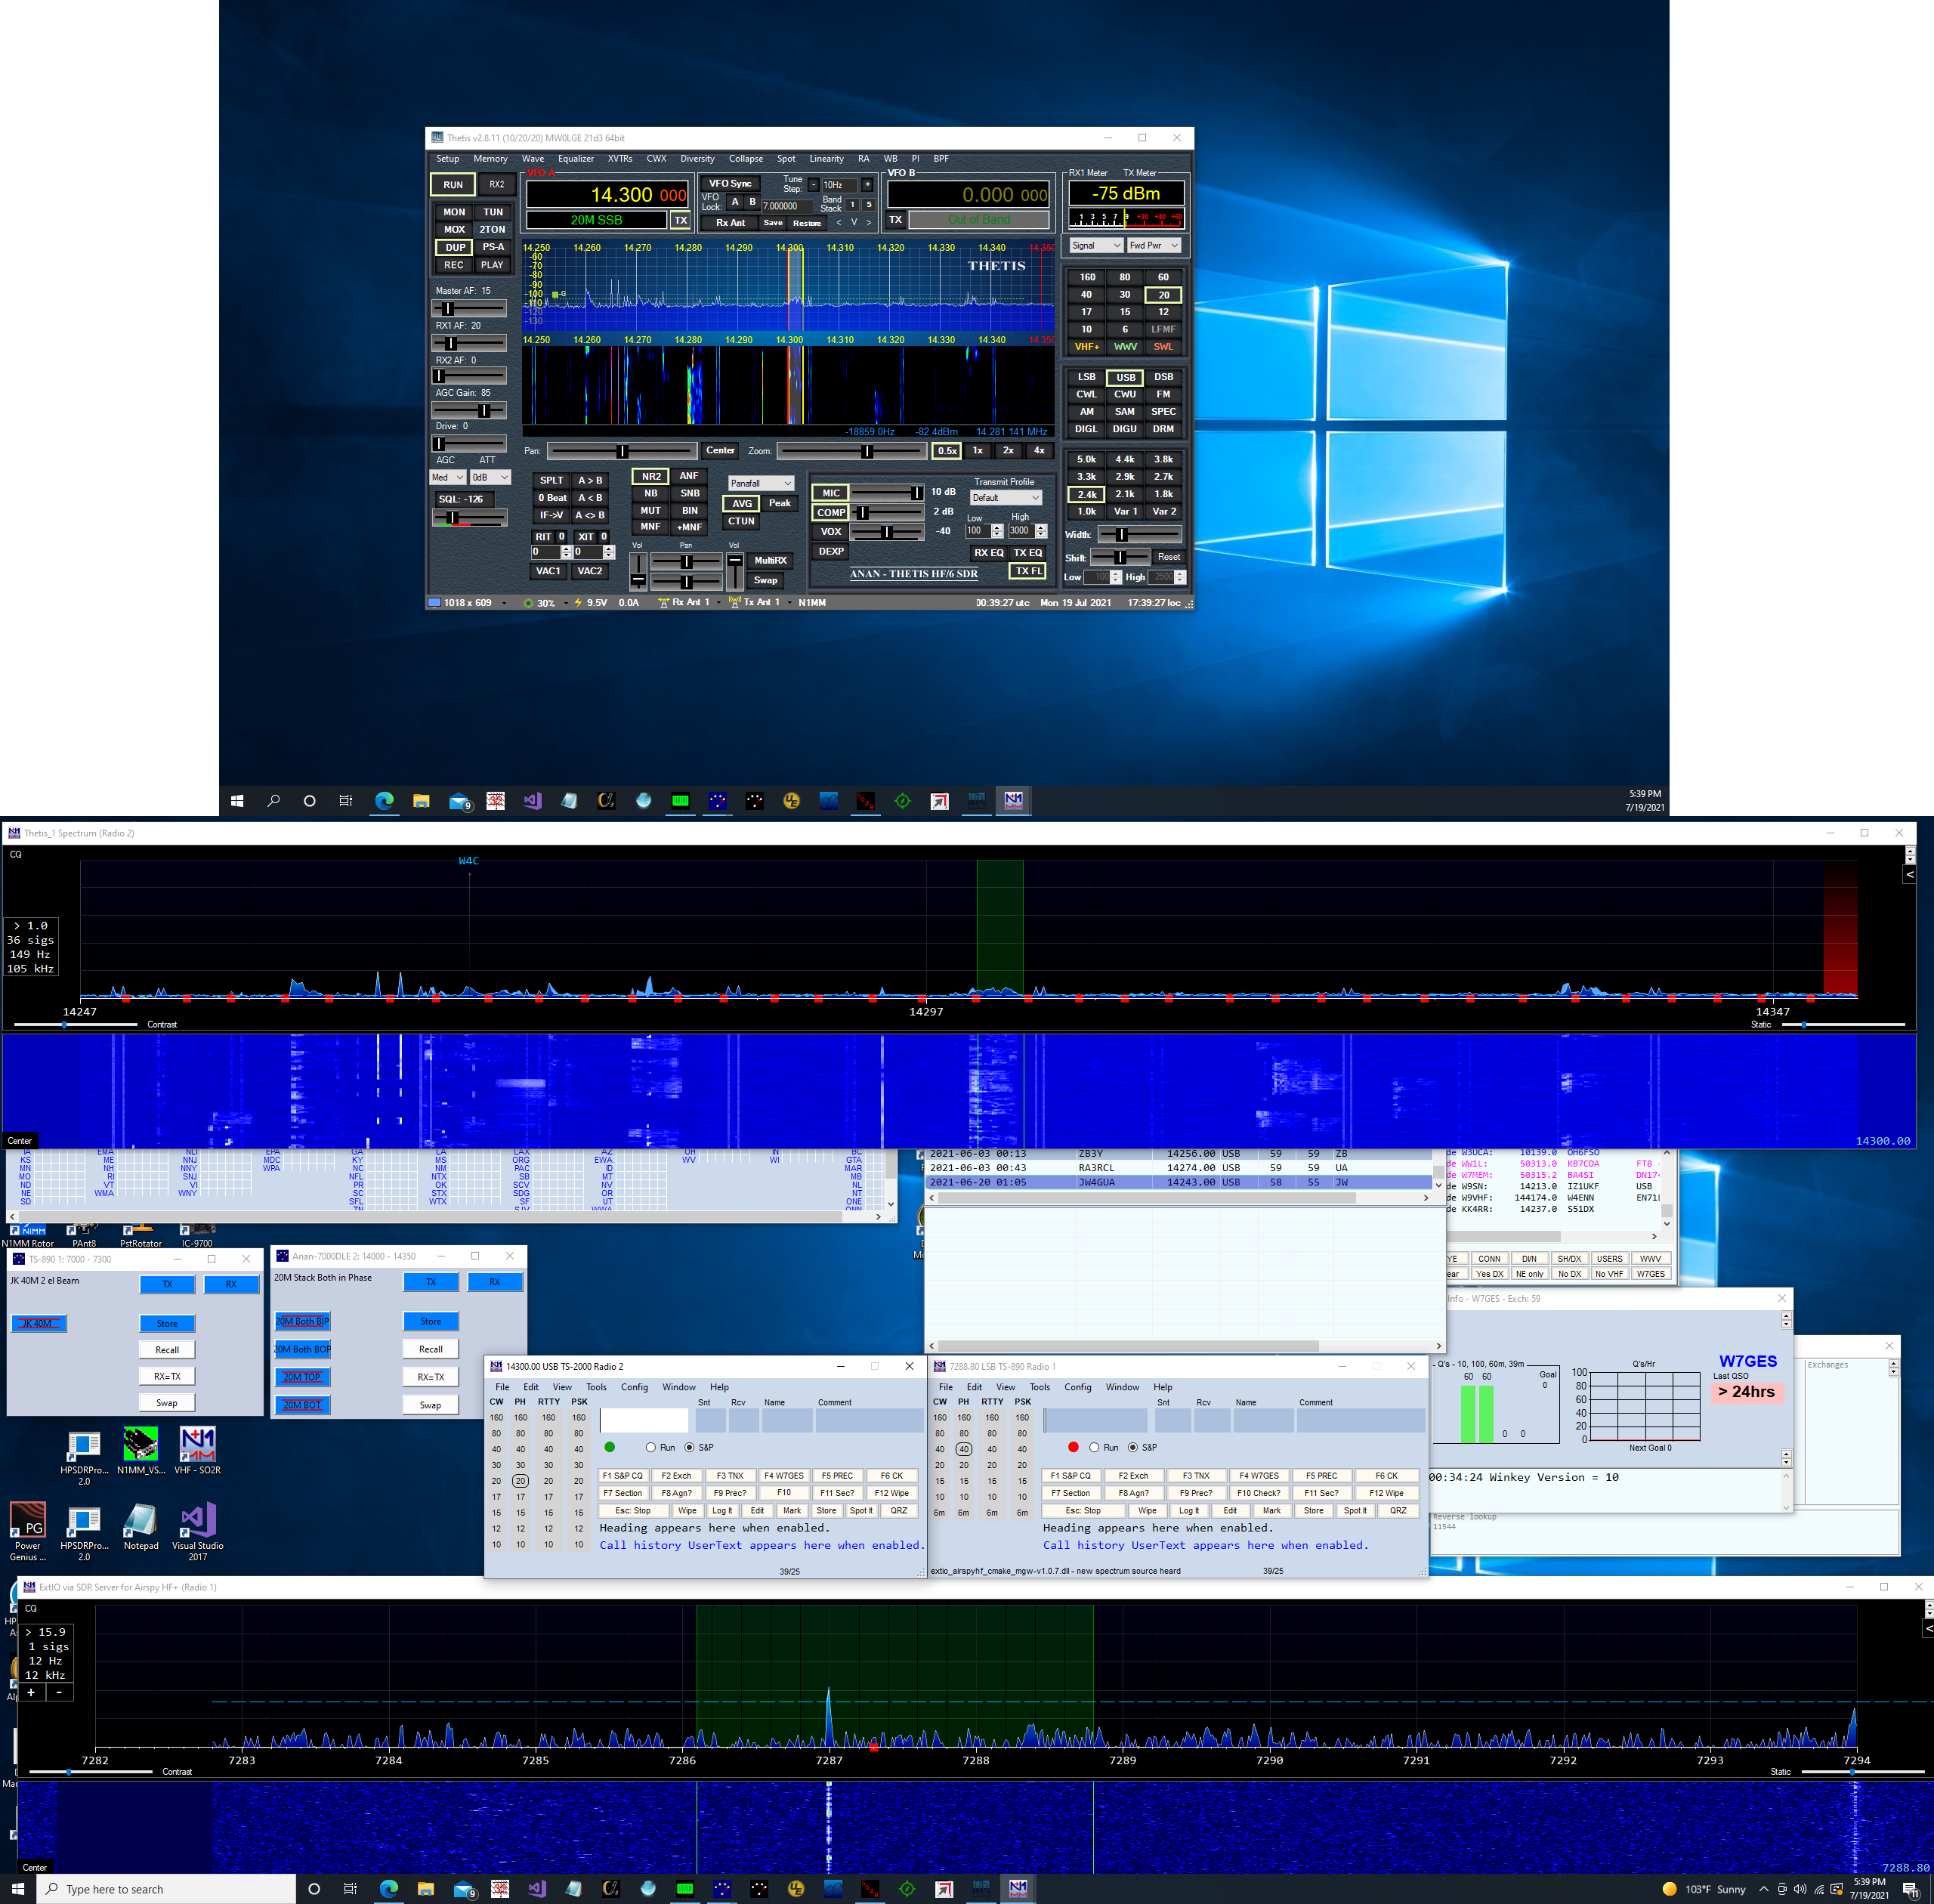Increase transmit filter Low 100 stepper
Screen dimensions: 1934x1904
tap(997, 527)
